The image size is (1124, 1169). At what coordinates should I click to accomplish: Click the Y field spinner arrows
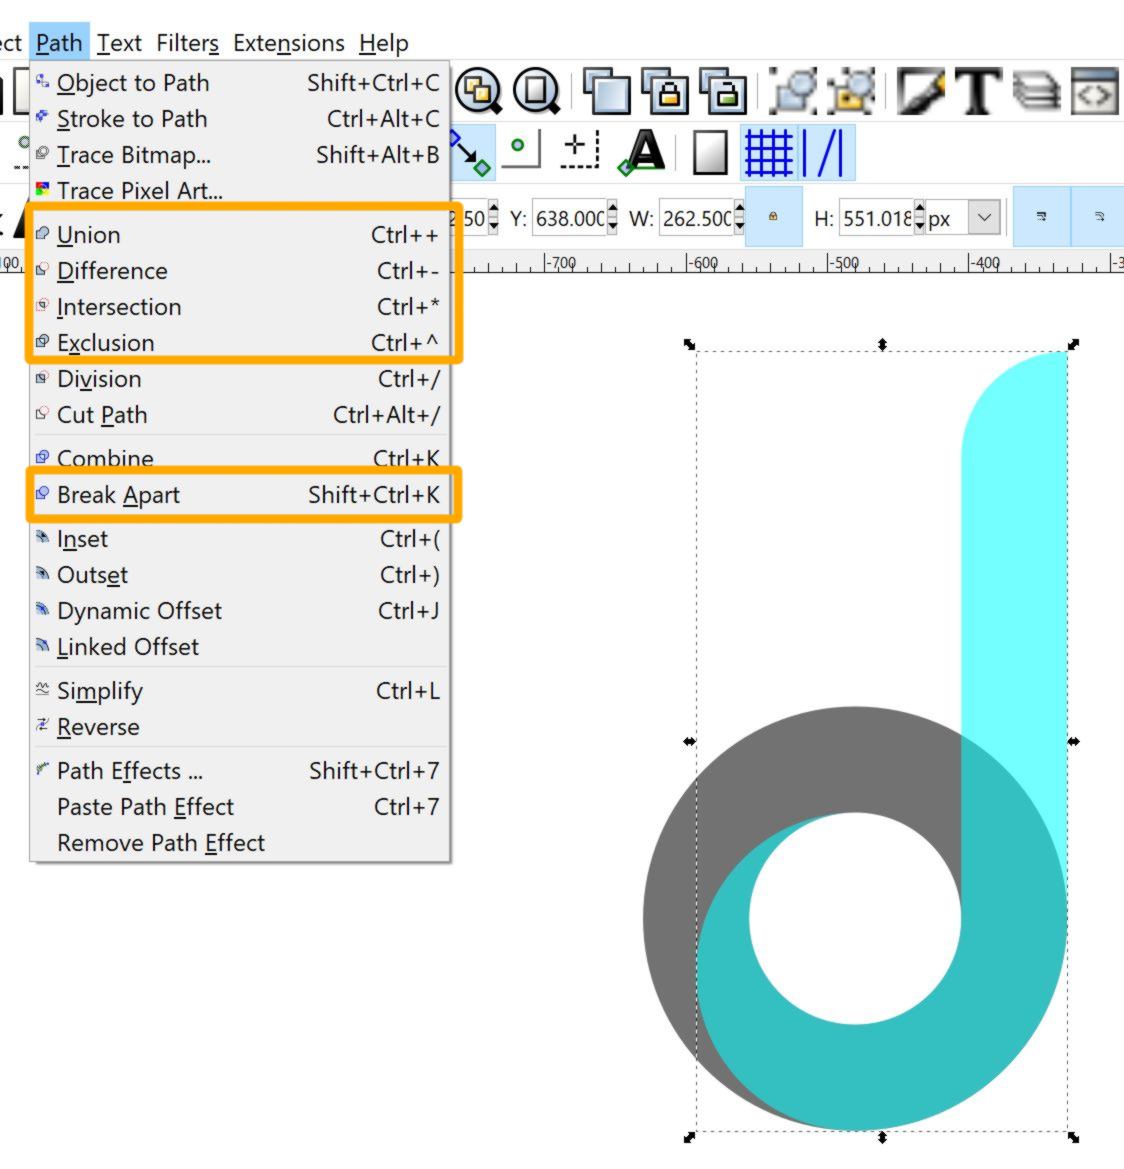coord(612,218)
